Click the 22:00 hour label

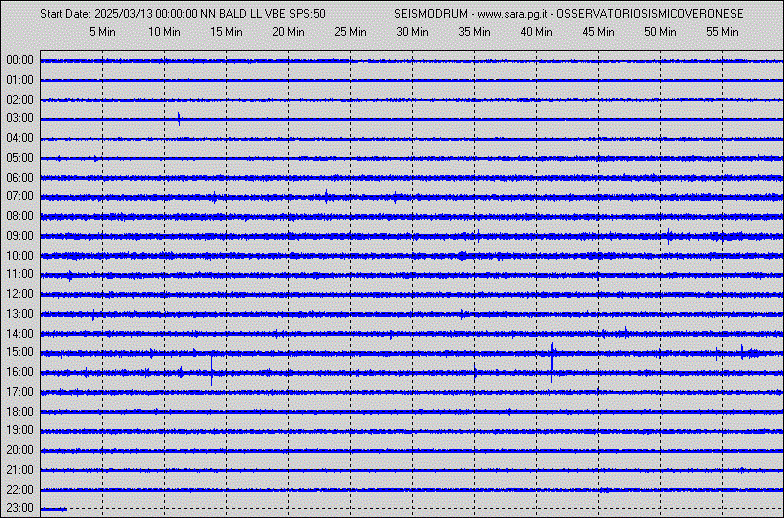pyautogui.click(x=20, y=490)
